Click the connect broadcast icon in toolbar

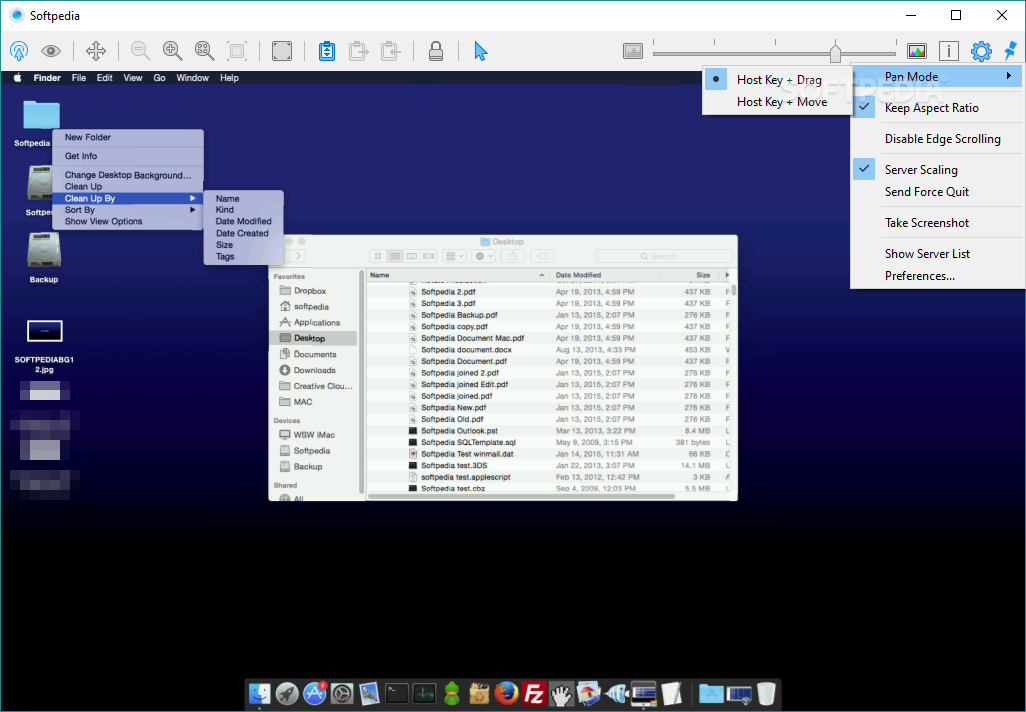(x=19, y=51)
